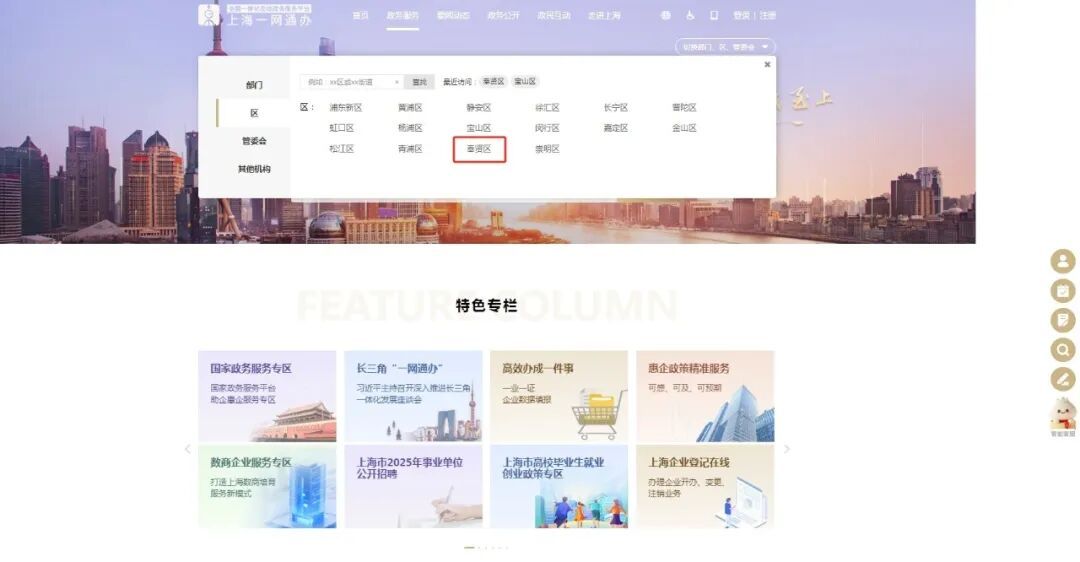Image resolution: width=1080 pixels, height=562 pixels.
Task: Show previous featured column cards
Action: pos(187,449)
